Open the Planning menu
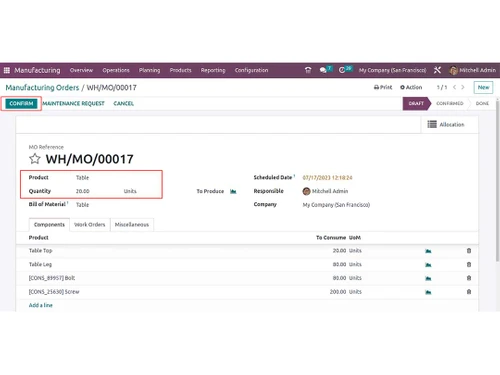 [x=149, y=70]
